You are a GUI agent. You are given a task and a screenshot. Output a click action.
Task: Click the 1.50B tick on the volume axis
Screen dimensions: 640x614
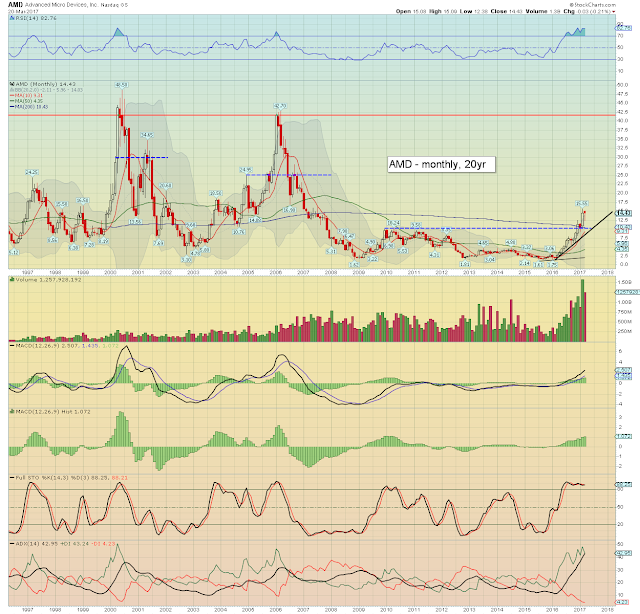(x=624, y=282)
